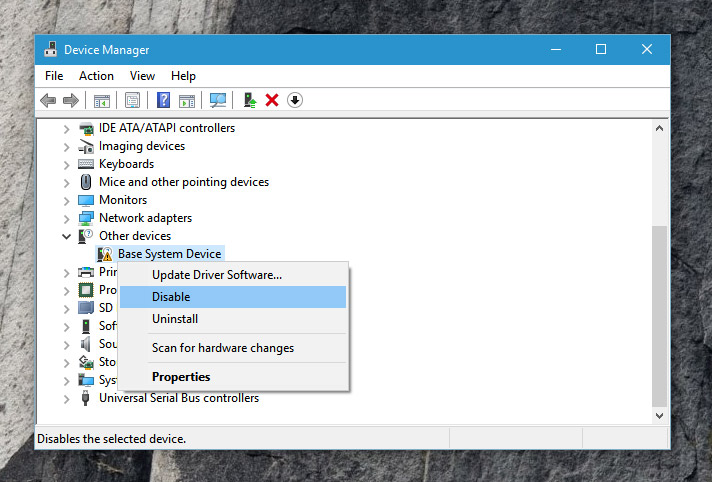Click the blue Help question mark icon

click(164, 100)
